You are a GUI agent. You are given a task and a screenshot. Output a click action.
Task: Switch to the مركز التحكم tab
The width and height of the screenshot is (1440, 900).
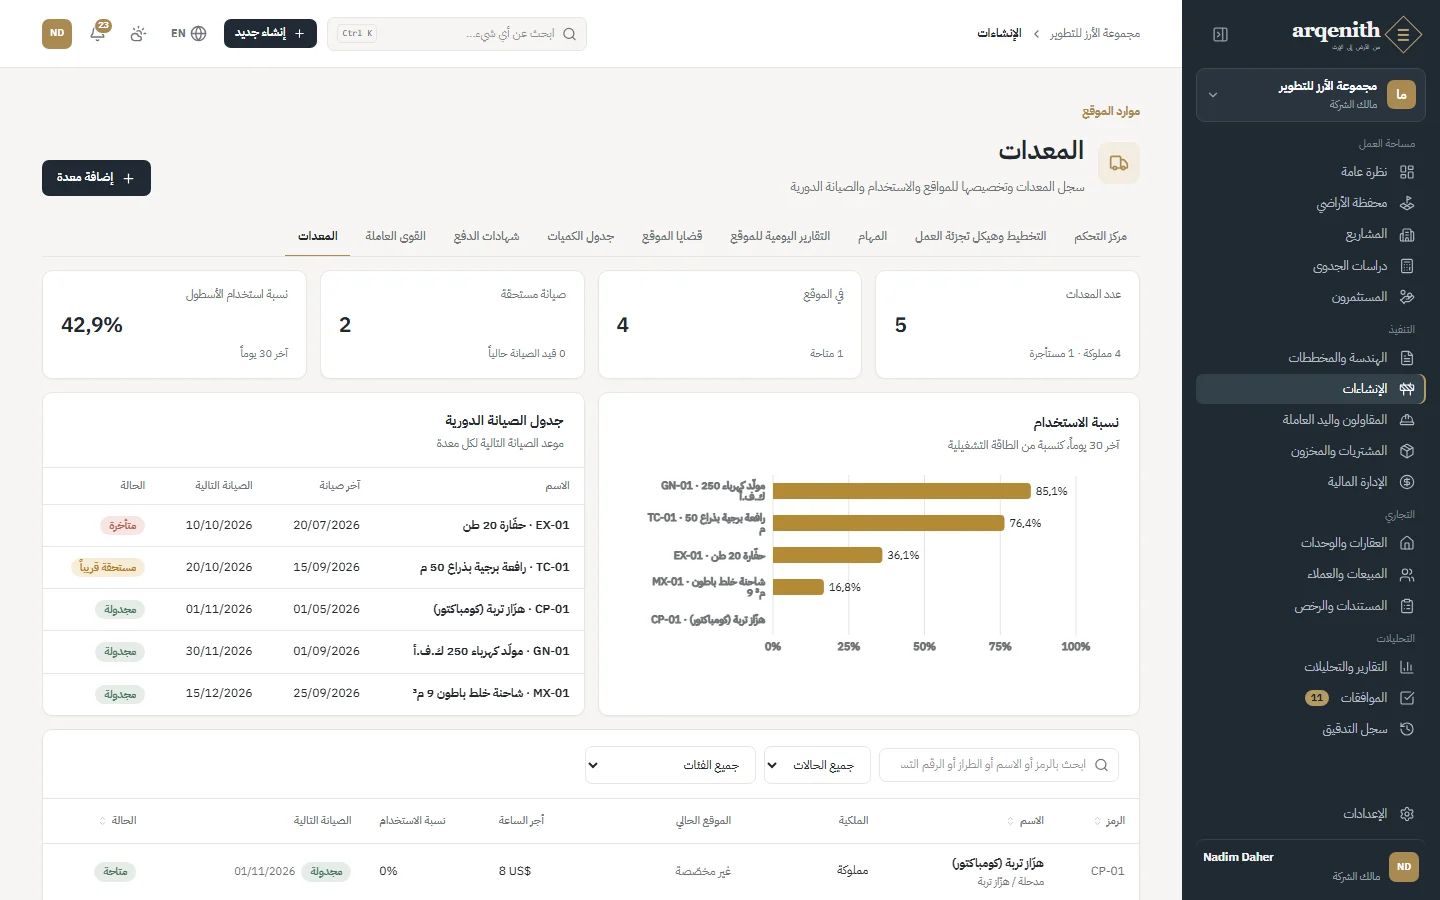point(1100,237)
